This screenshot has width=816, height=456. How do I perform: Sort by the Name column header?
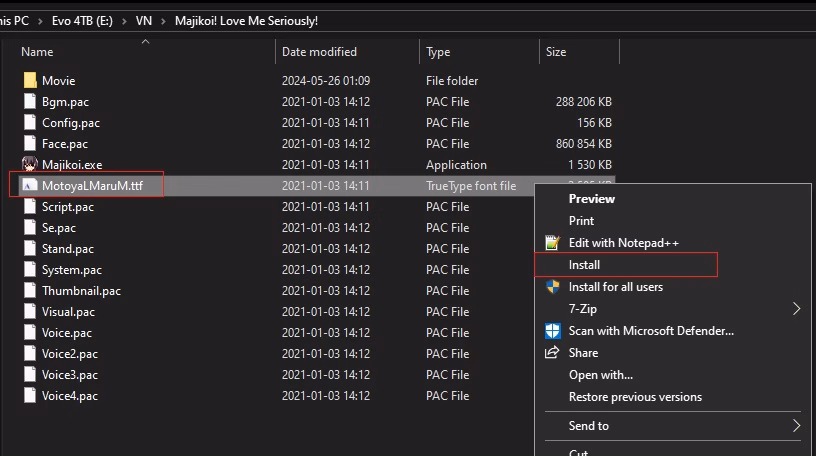coord(37,52)
